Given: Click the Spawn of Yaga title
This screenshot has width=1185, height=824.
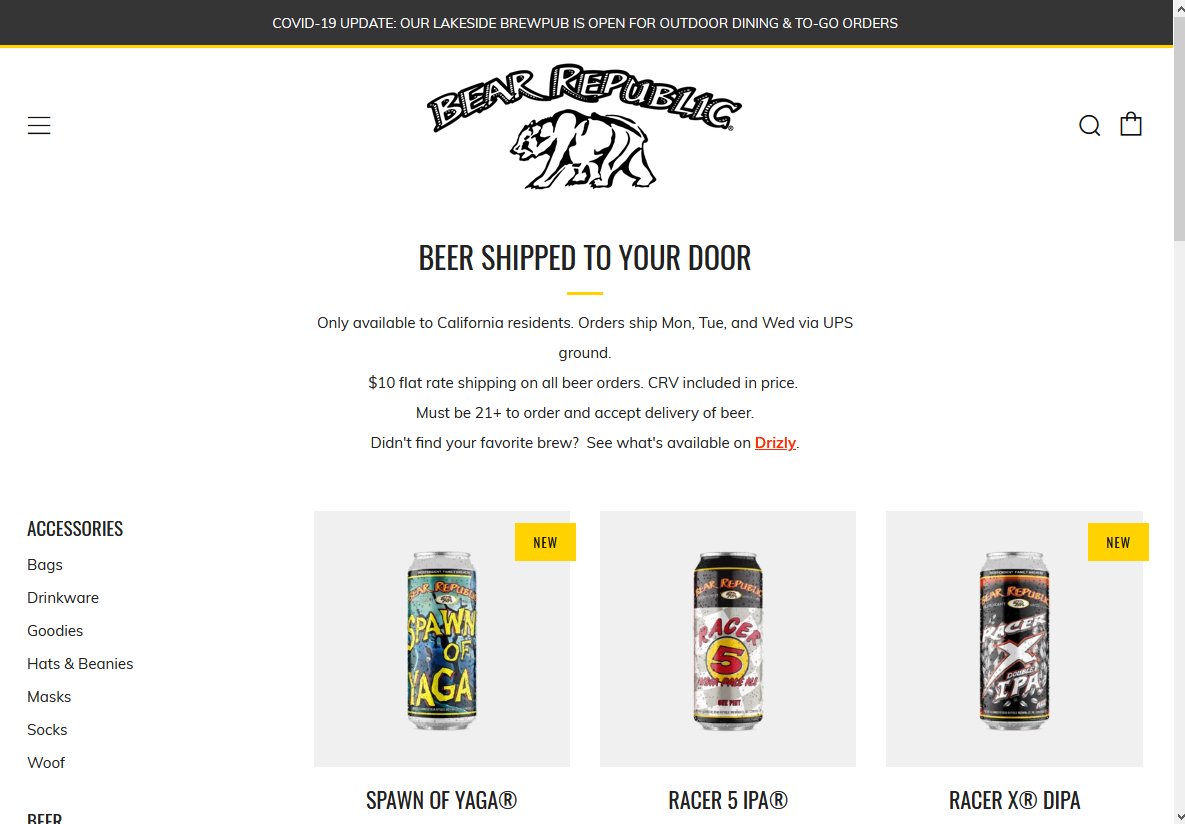Looking at the screenshot, I should click(442, 800).
